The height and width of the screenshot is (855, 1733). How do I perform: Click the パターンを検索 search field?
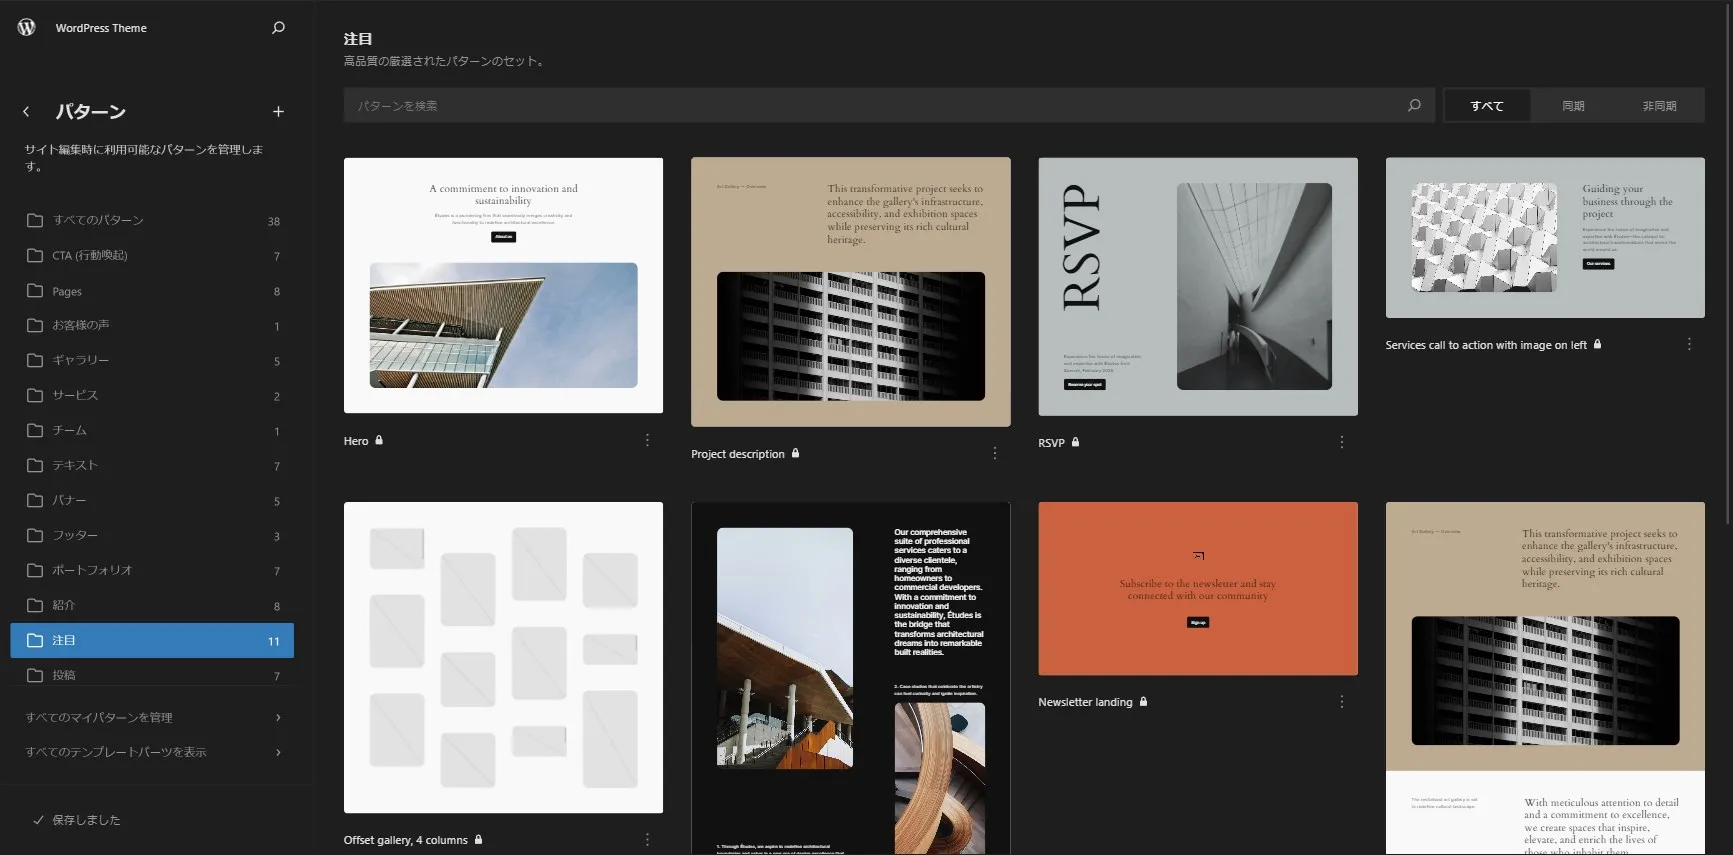tap(870, 106)
